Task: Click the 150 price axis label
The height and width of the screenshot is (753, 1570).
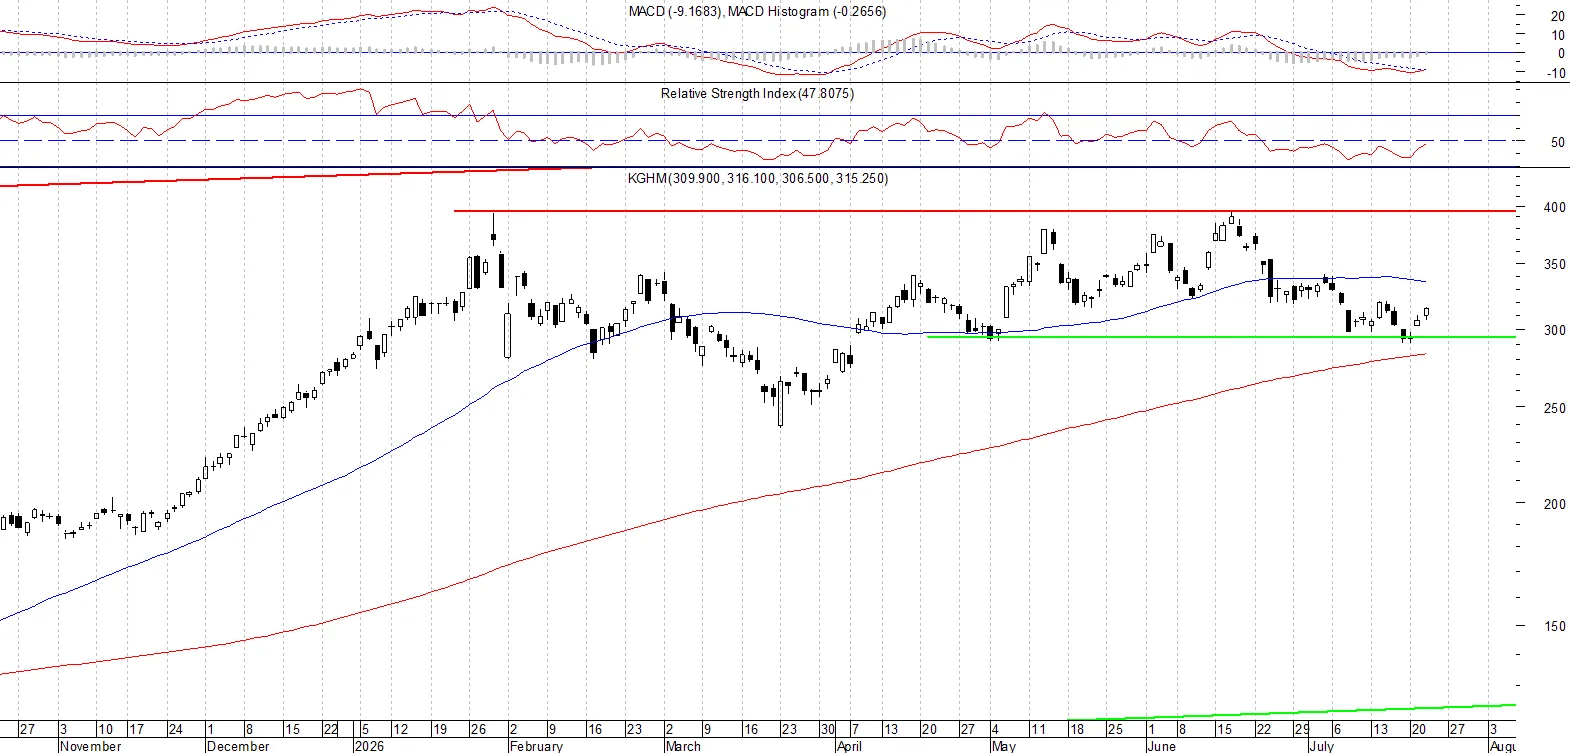Action: [1554, 626]
